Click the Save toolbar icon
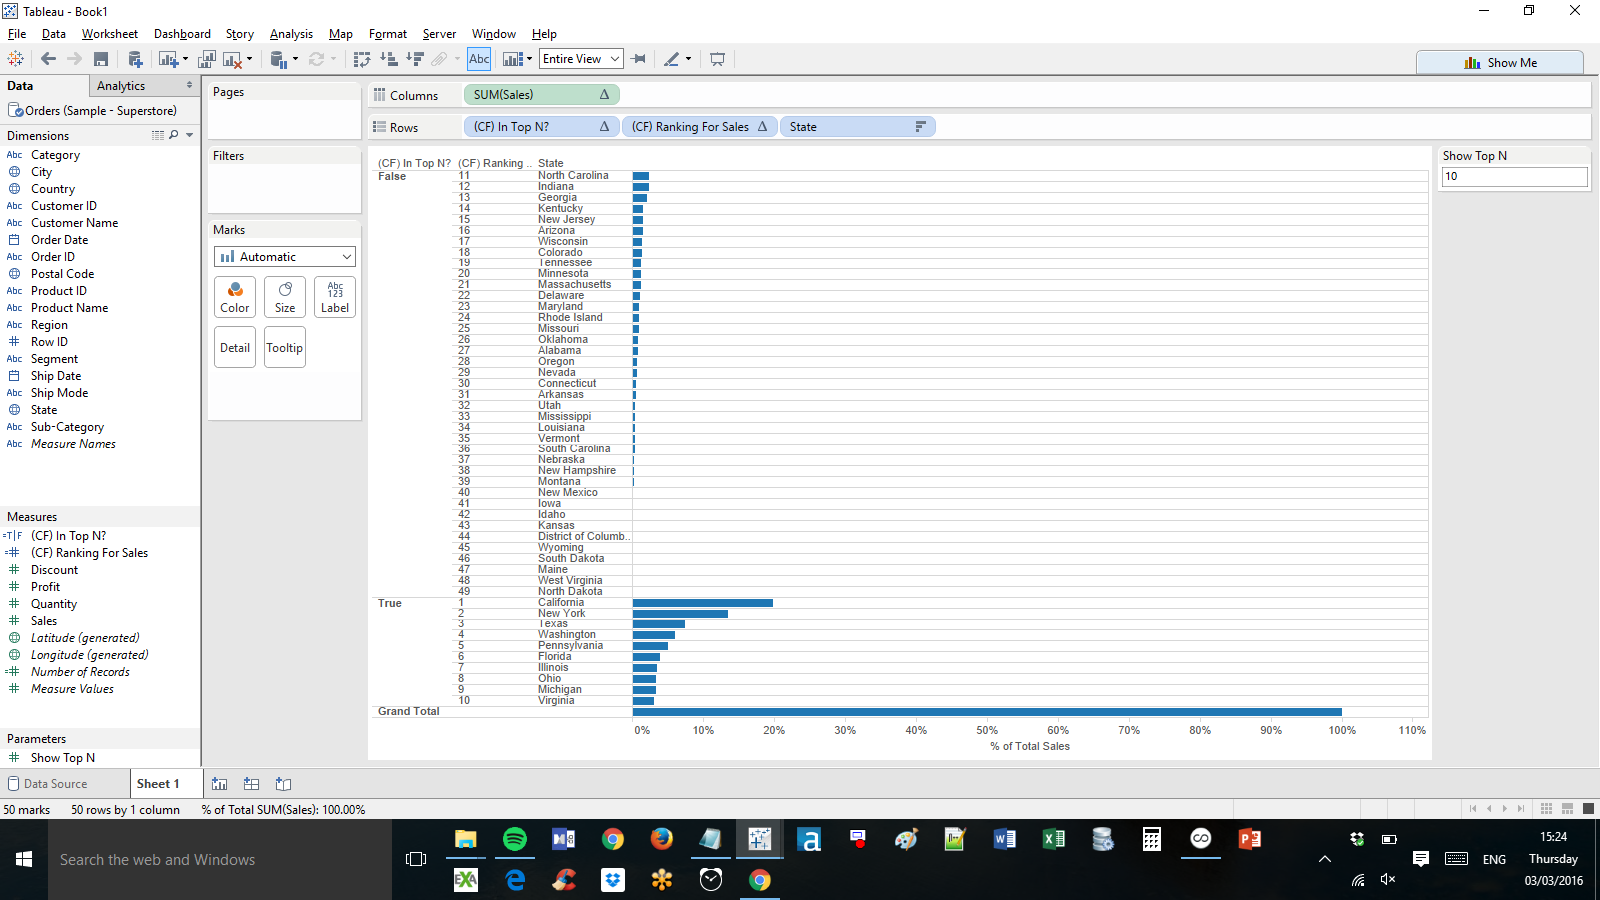Screen dimensions: 1600x900 101,60
